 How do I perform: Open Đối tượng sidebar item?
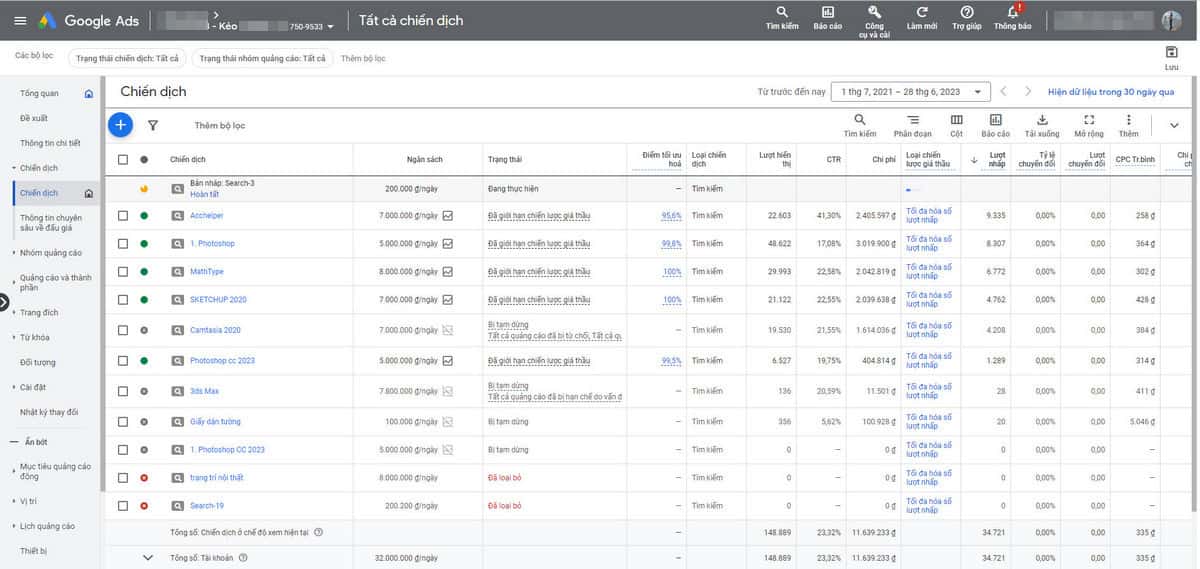pyautogui.click(x=38, y=362)
